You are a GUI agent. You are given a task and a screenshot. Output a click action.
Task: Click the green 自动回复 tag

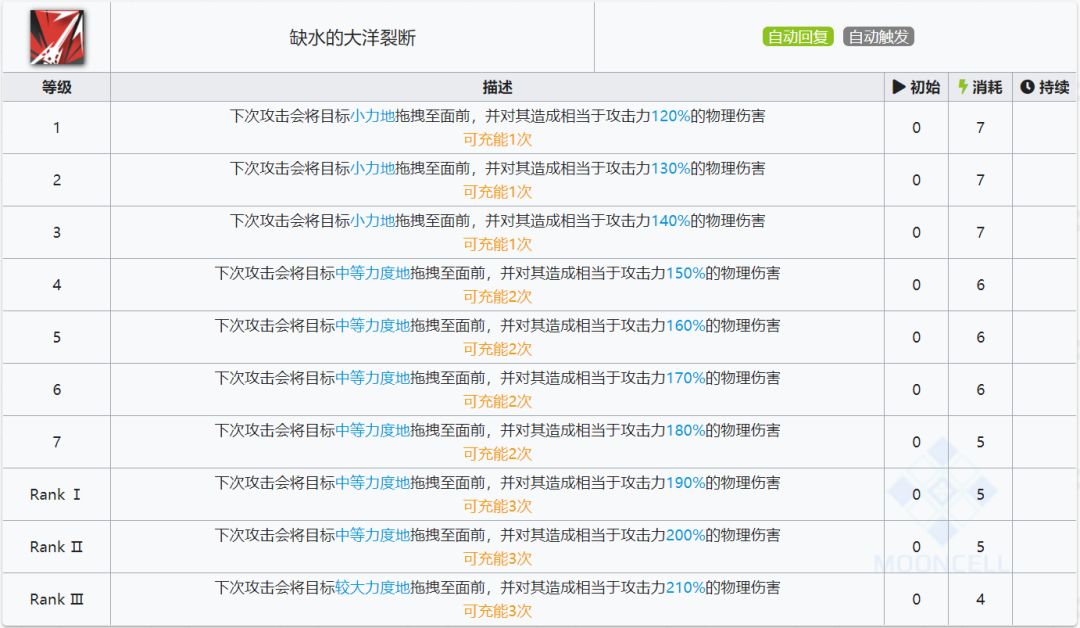tap(798, 37)
